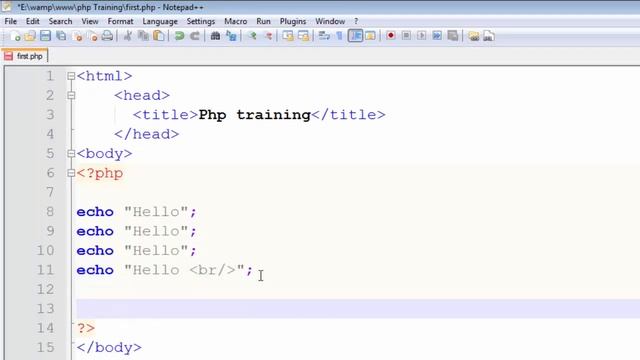Click the Open file toolbar icon
The width and height of the screenshot is (640, 360).
(x=30, y=36)
